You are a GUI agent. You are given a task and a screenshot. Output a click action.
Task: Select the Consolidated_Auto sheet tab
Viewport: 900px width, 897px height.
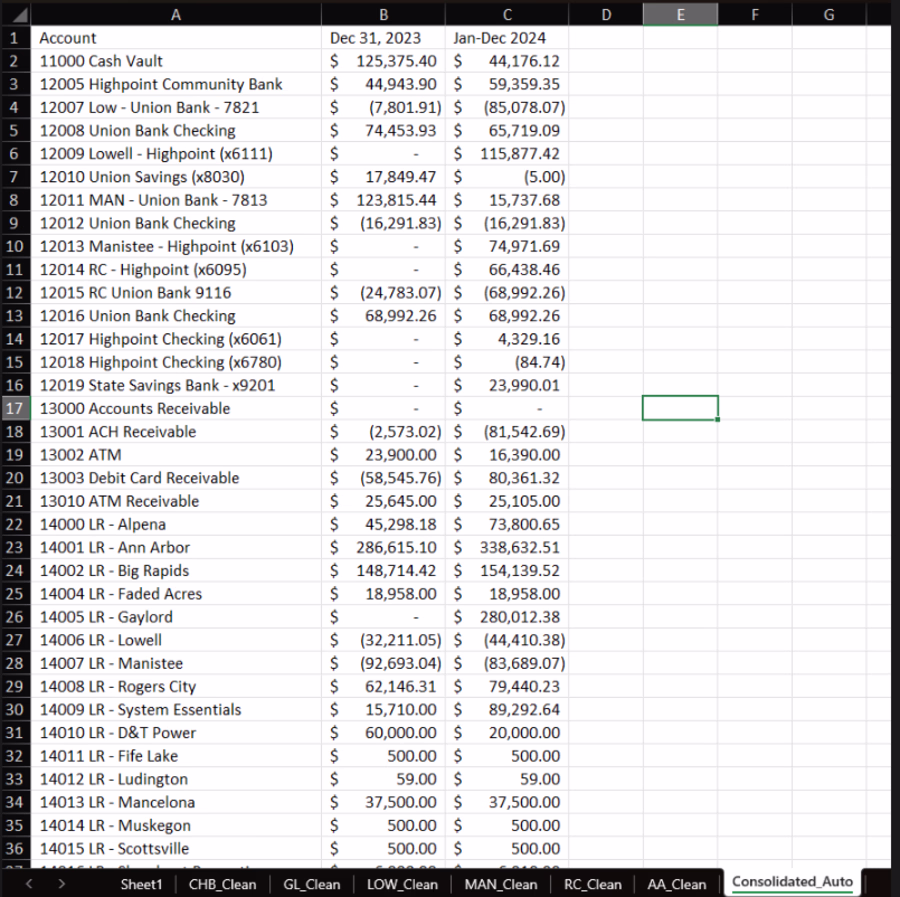[x=792, y=882]
